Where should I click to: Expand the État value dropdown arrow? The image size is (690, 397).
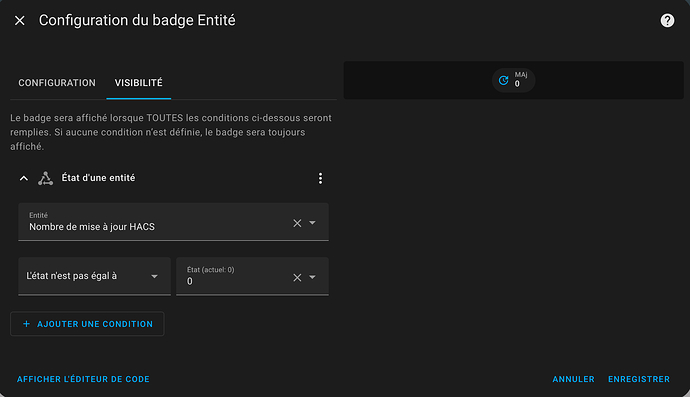coord(312,277)
